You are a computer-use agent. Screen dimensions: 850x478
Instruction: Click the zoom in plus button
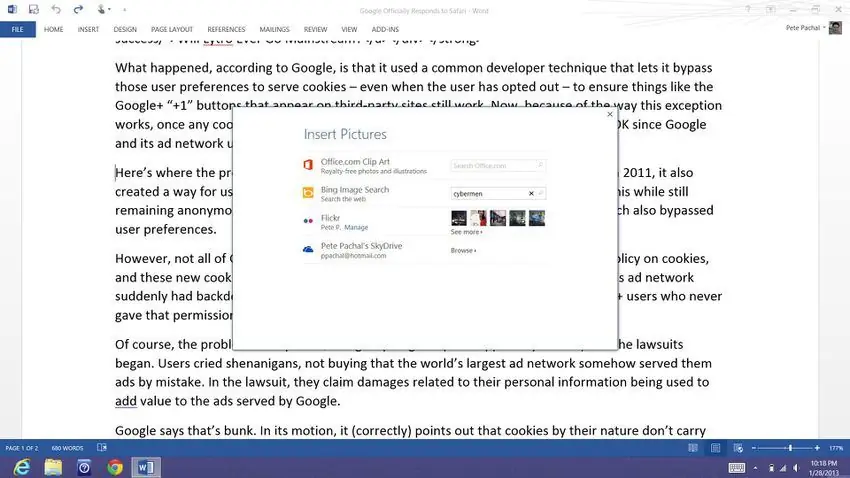click(817, 448)
